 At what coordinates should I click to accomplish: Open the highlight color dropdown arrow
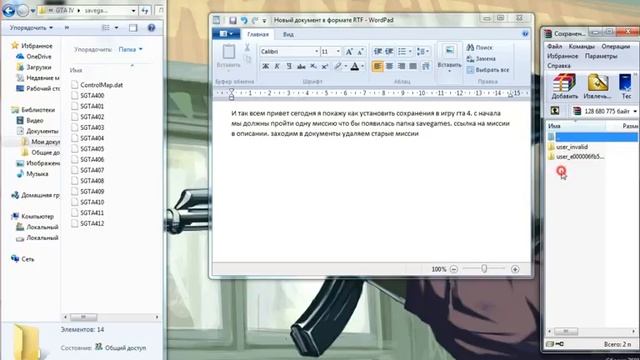point(345,66)
